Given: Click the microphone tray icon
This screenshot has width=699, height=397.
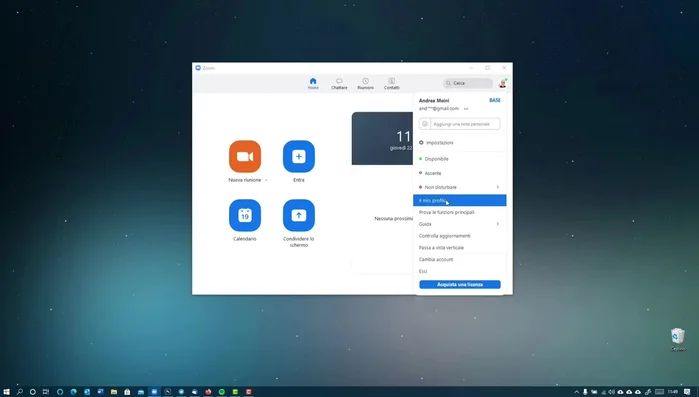Looking at the screenshot, I should pos(585,392).
